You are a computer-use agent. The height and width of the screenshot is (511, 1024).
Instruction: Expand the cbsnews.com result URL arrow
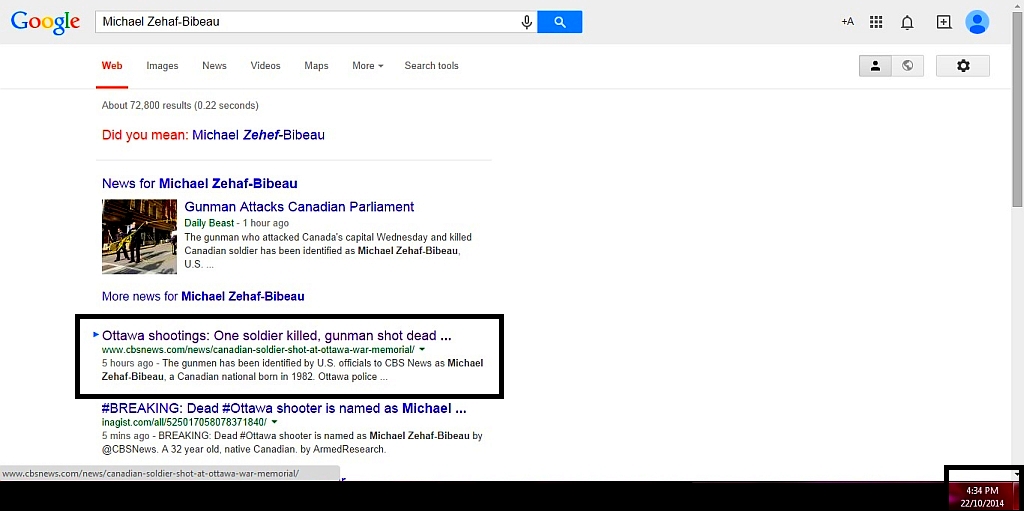tap(422, 350)
